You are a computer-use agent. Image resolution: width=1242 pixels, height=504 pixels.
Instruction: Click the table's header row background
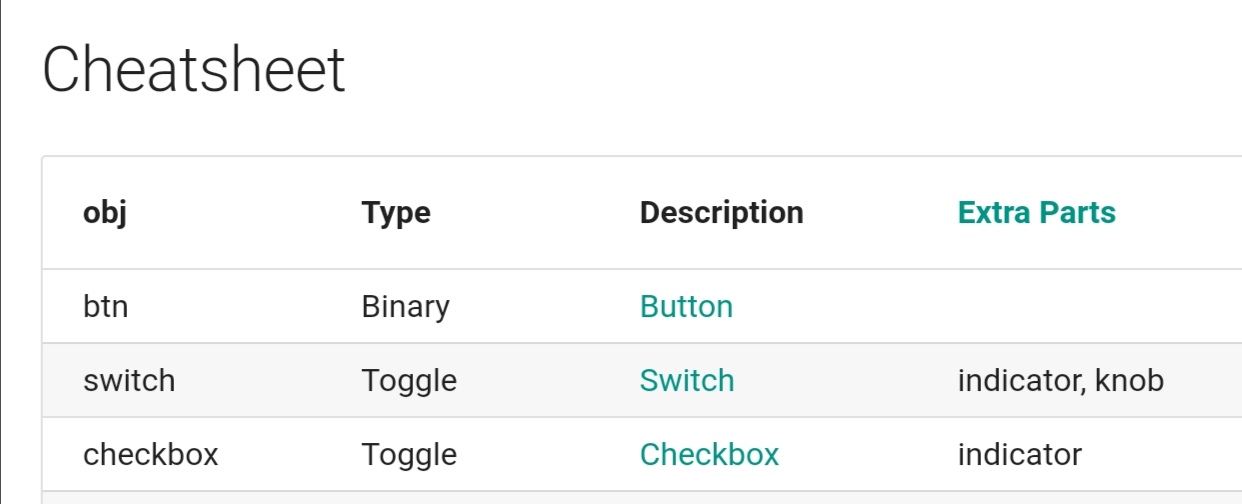click(642, 212)
